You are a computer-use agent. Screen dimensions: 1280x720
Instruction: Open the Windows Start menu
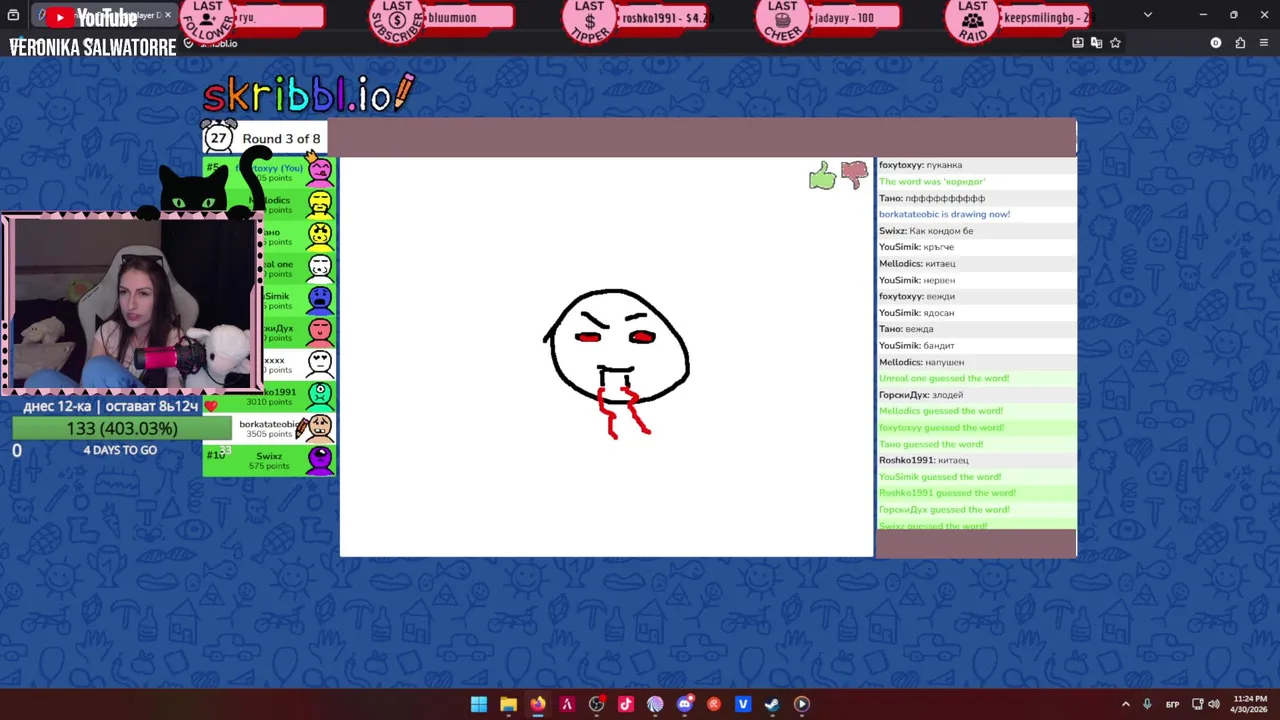pos(479,704)
